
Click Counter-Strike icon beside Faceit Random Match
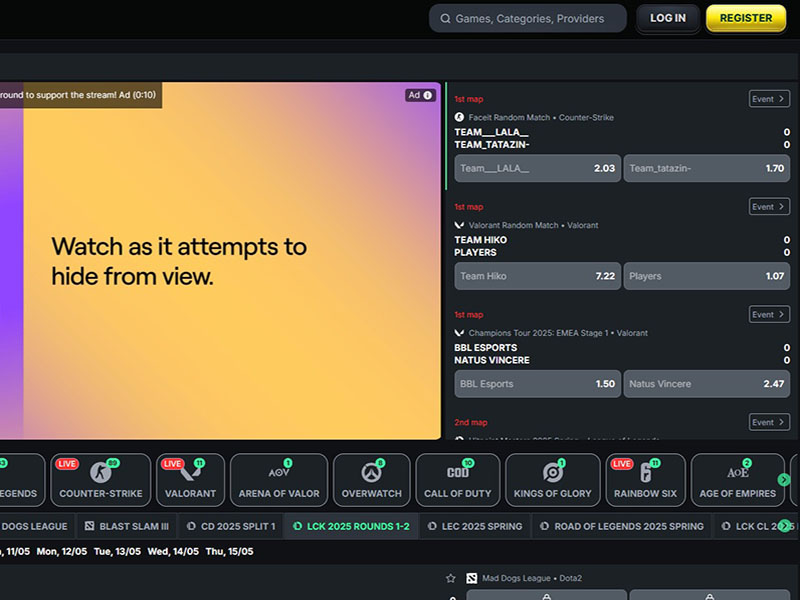point(459,117)
